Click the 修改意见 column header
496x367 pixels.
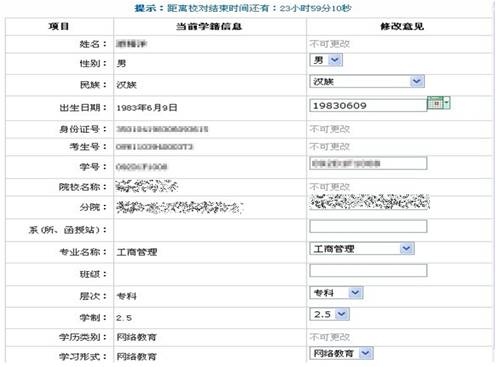(x=402, y=26)
